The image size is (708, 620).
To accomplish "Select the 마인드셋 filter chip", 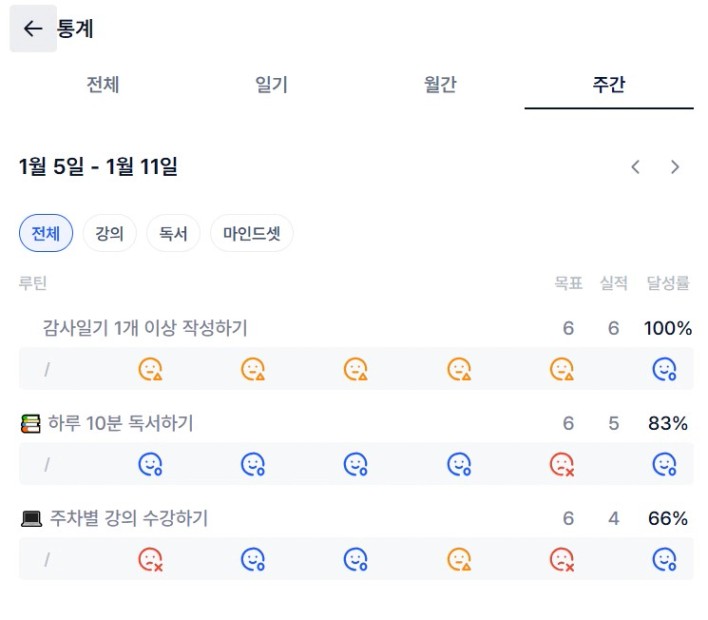I will pos(251,234).
